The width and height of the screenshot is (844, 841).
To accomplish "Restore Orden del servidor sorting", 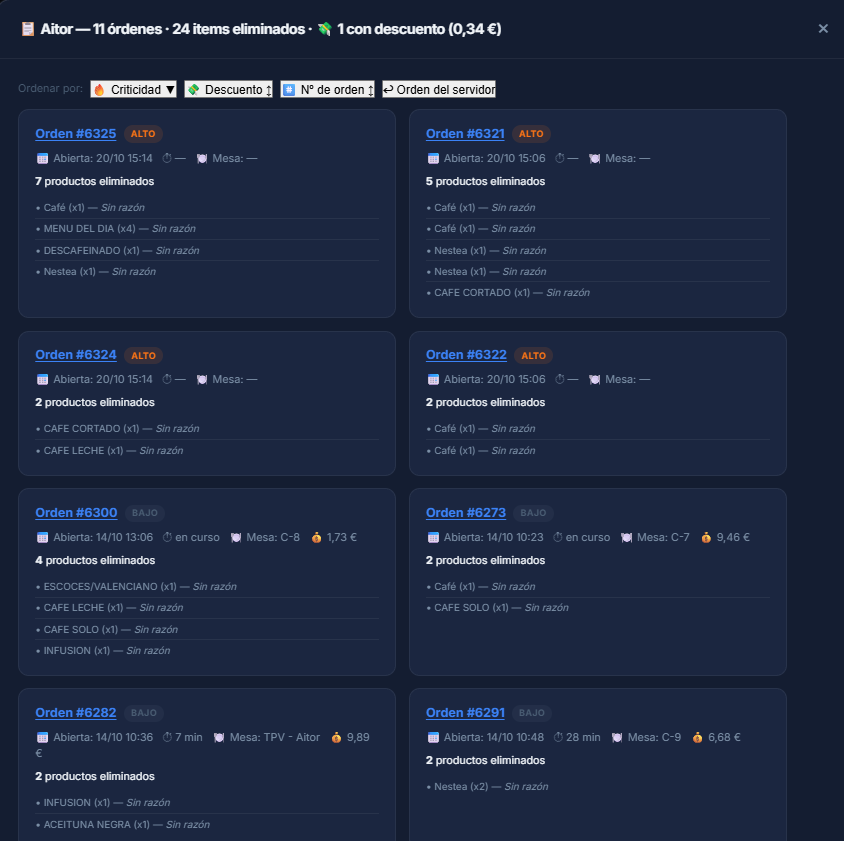I will (x=439, y=89).
